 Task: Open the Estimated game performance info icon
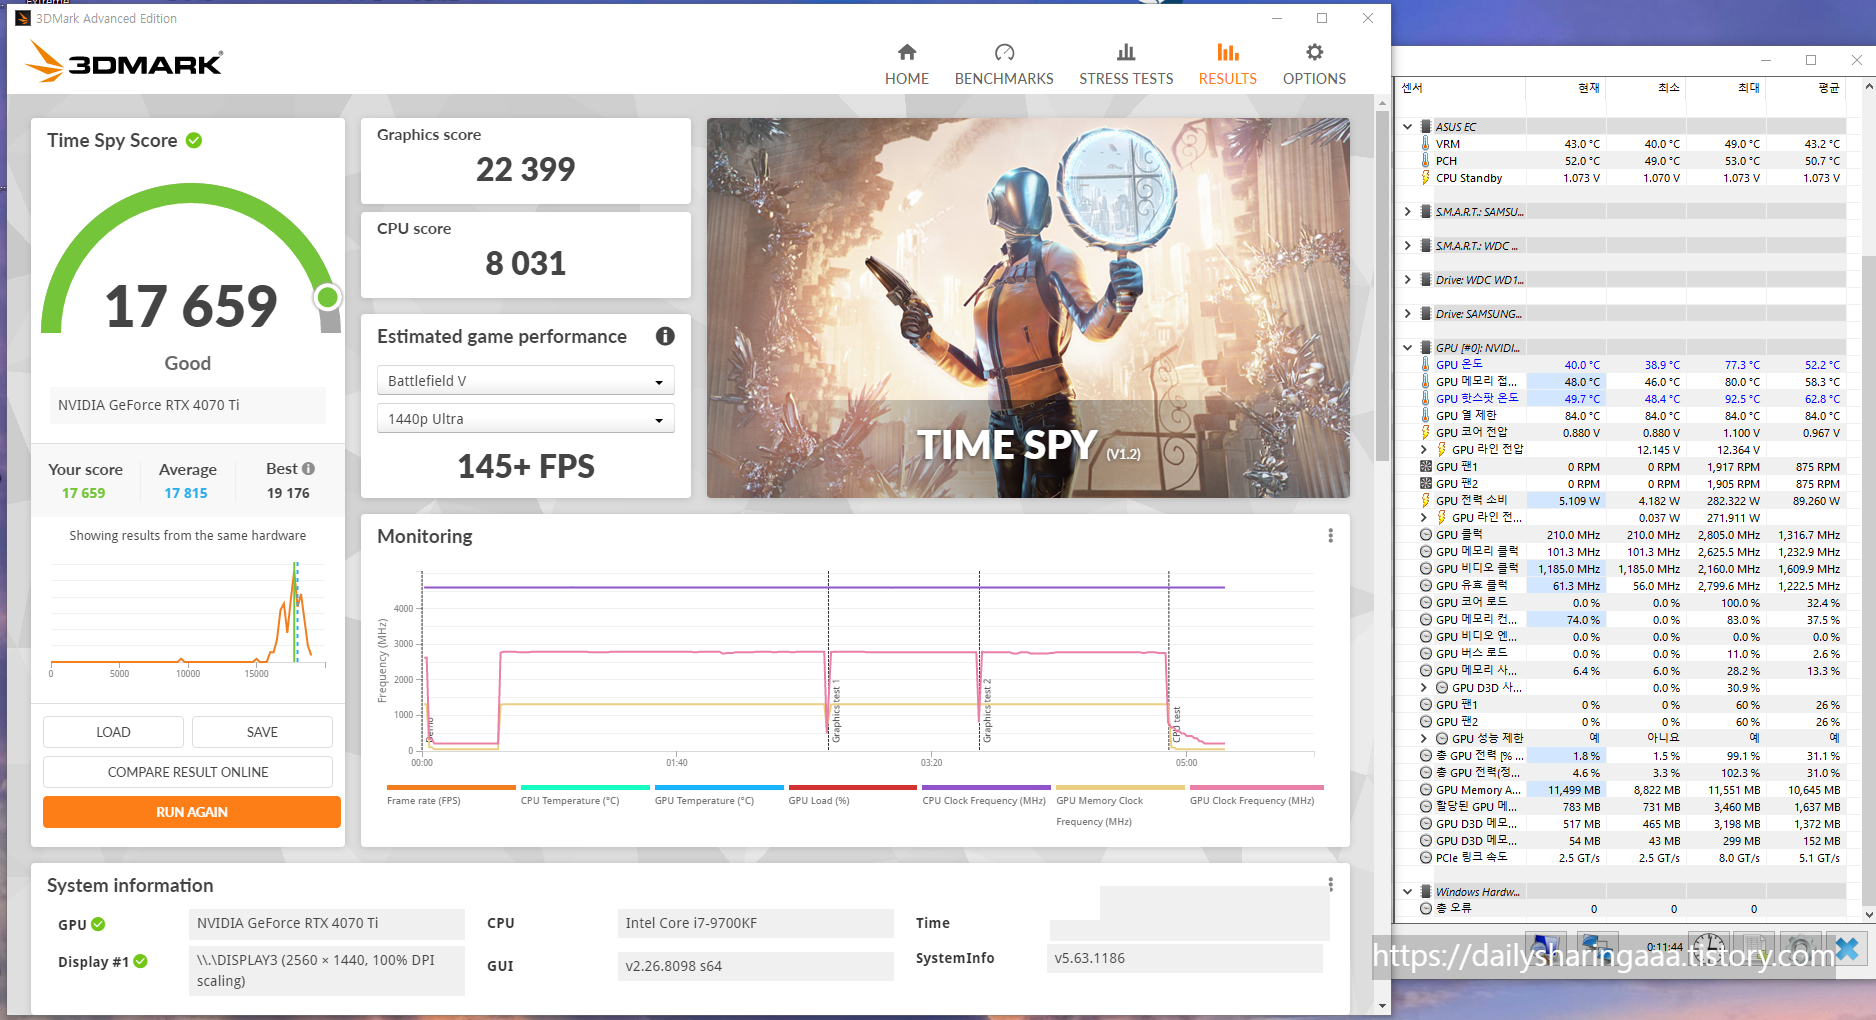coord(665,336)
